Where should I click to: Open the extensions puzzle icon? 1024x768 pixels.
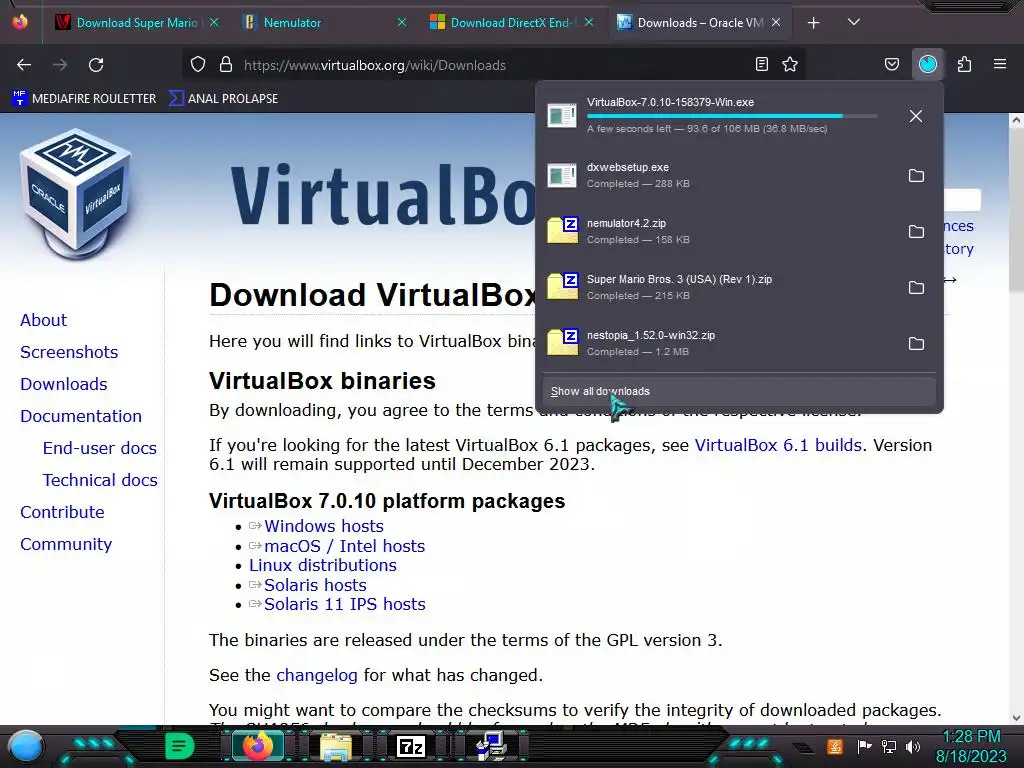(964, 64)
